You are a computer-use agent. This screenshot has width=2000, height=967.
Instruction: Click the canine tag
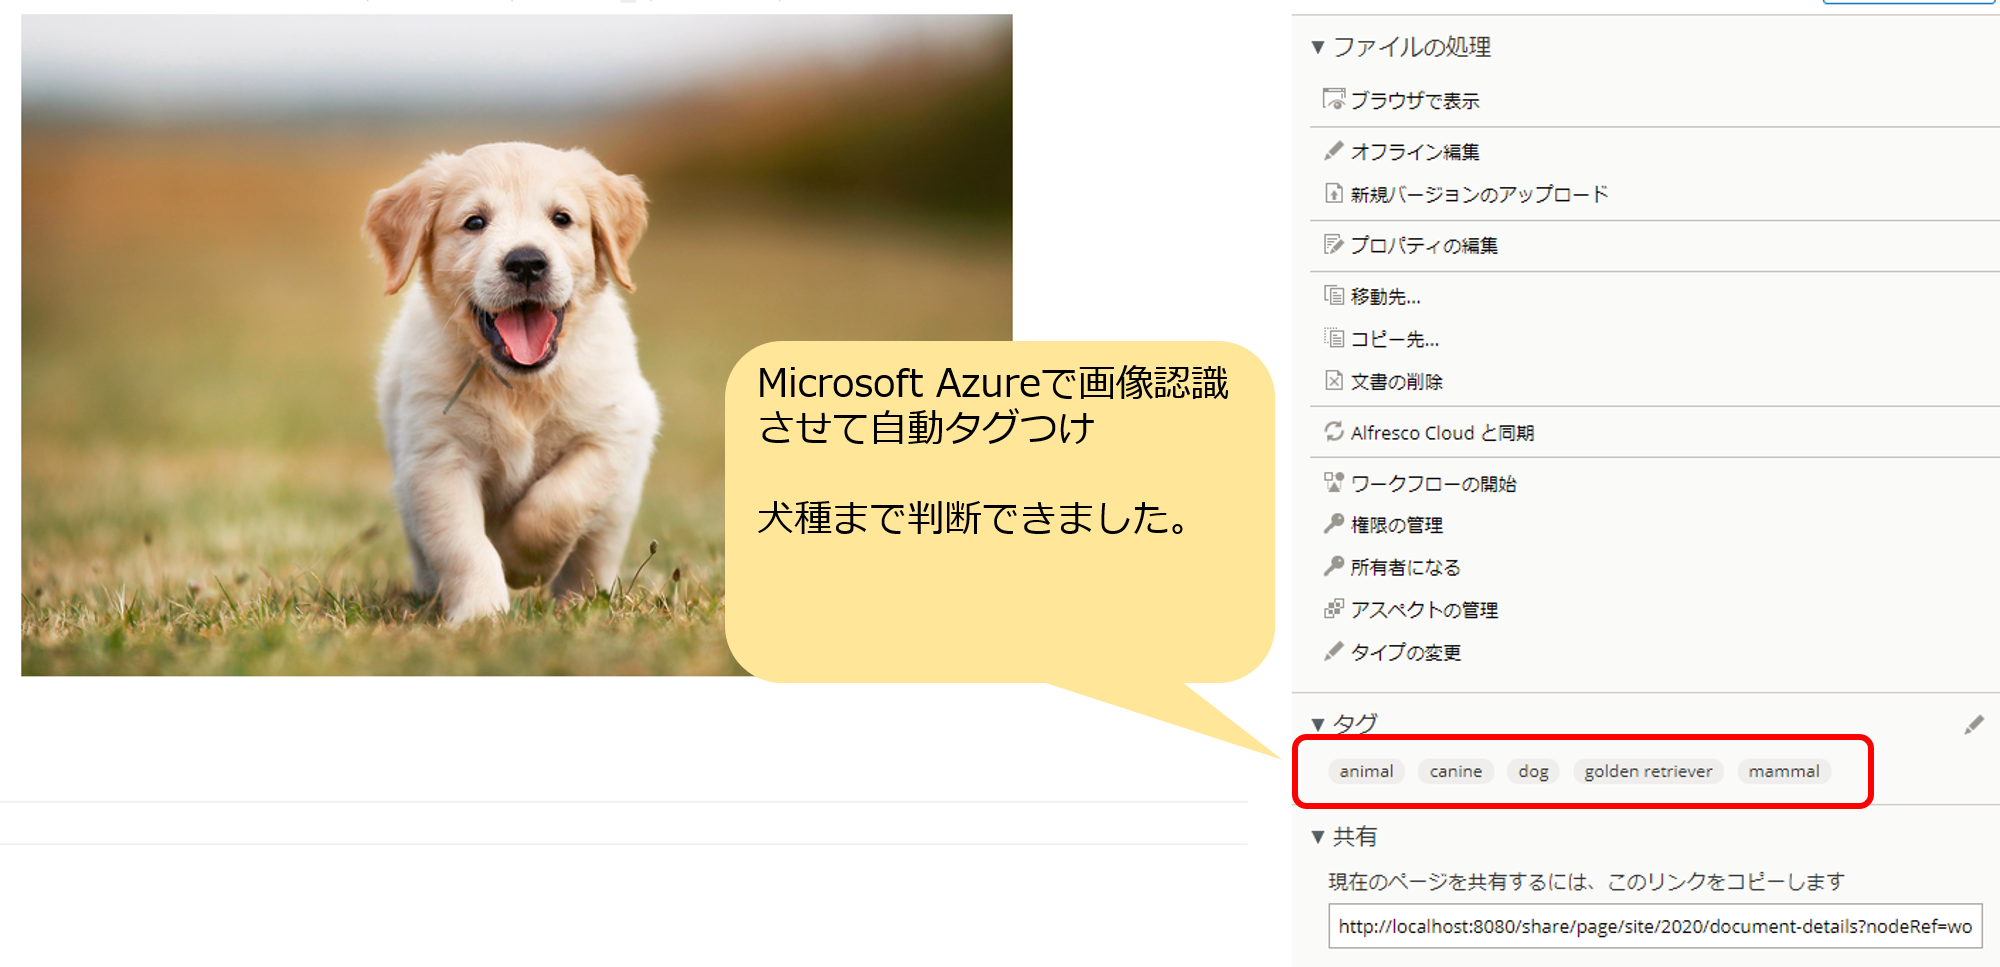(1455, 771)
